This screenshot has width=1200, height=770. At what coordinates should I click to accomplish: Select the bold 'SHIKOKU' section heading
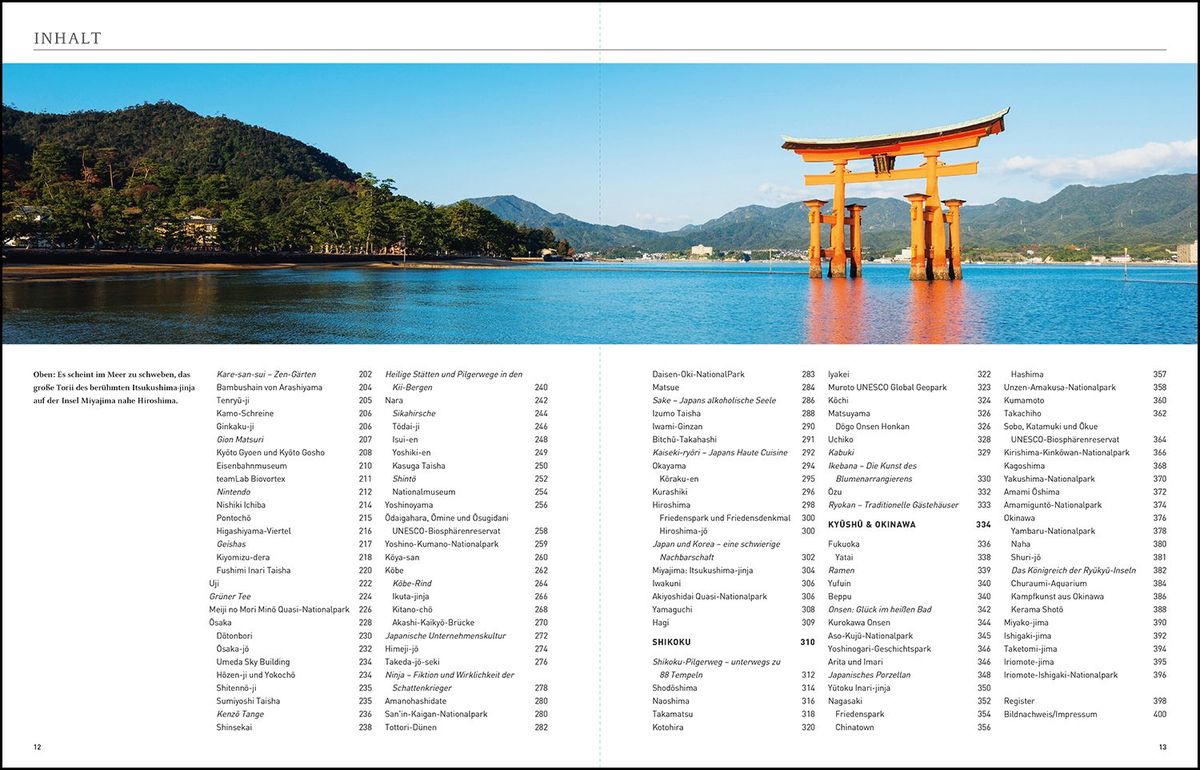click(x=672, y=642)
